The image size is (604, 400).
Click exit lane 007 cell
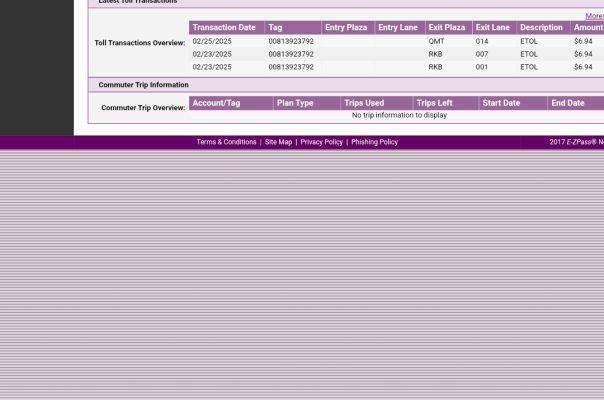click(482, 54)
